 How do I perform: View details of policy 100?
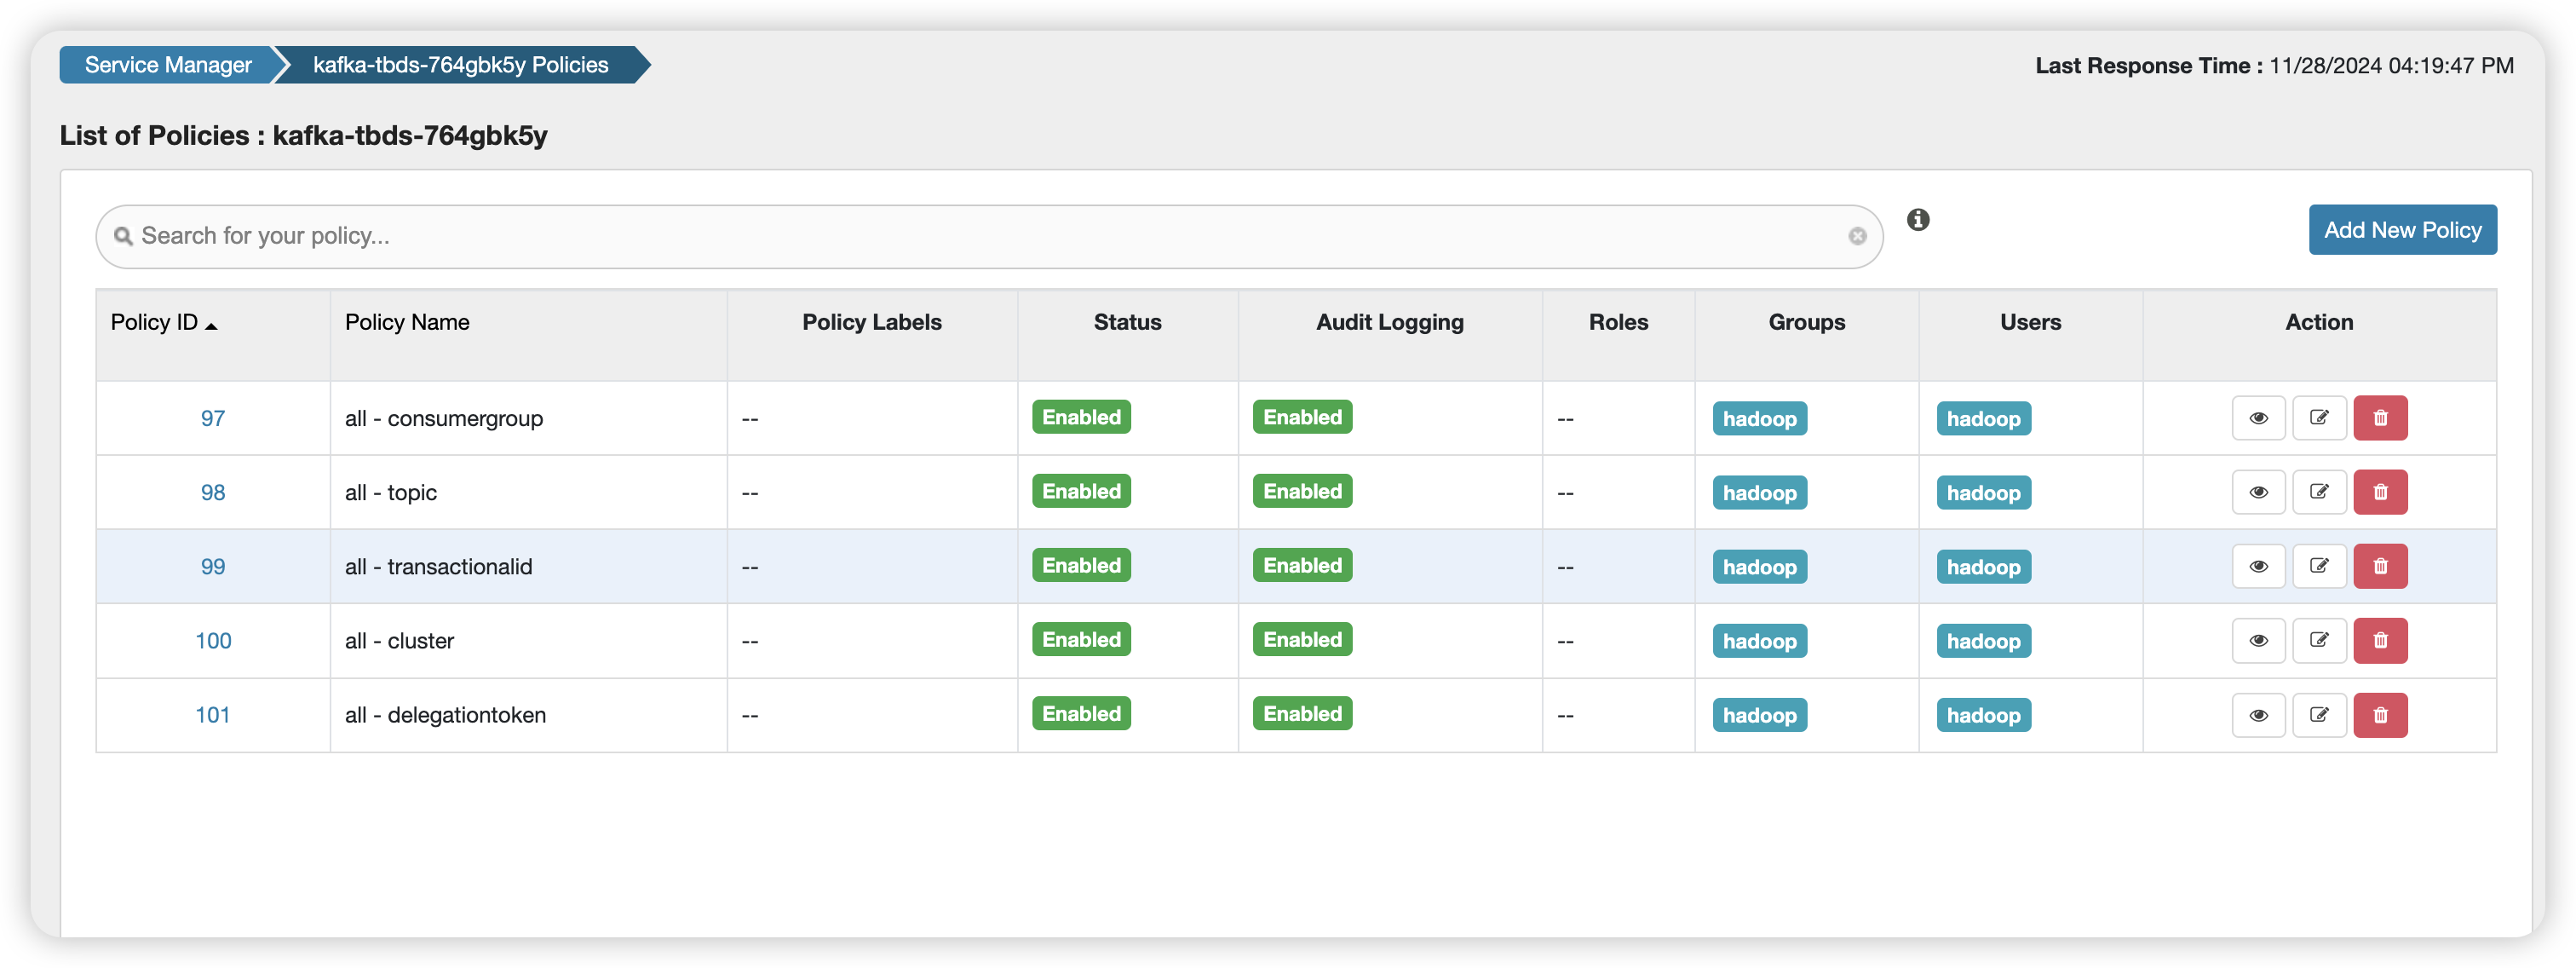[x=2258, y=640]
